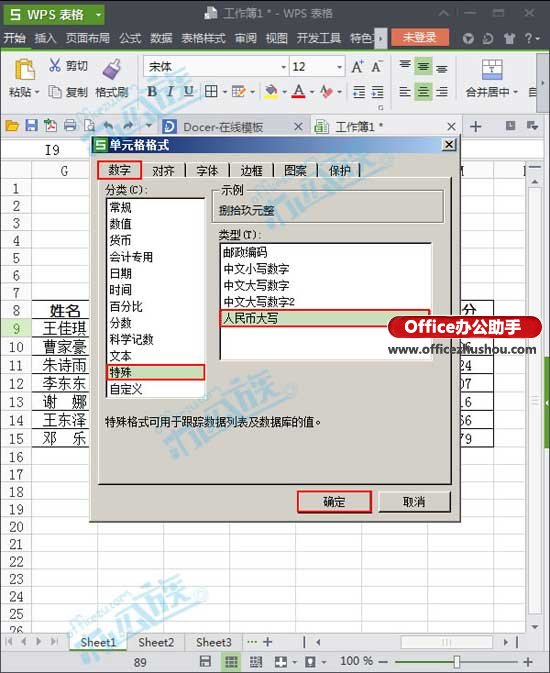The width and height of the screenshot is (550, 673).
Task: Click the Paste clipboard icon
Action: tap(24, 69)
